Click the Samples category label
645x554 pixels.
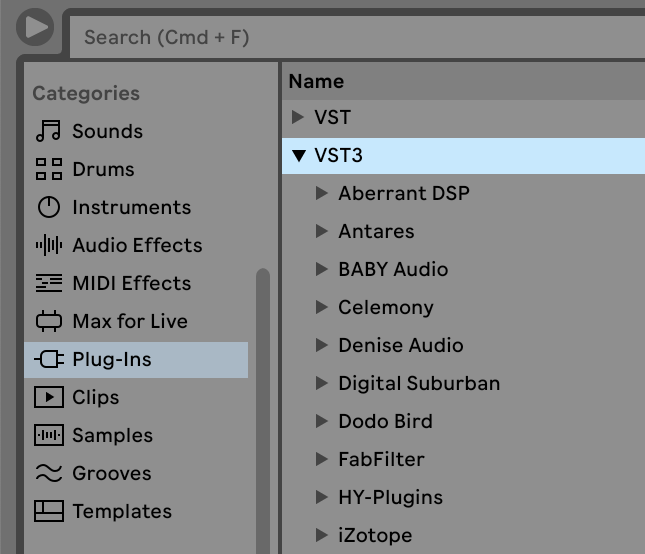(112, 435)
